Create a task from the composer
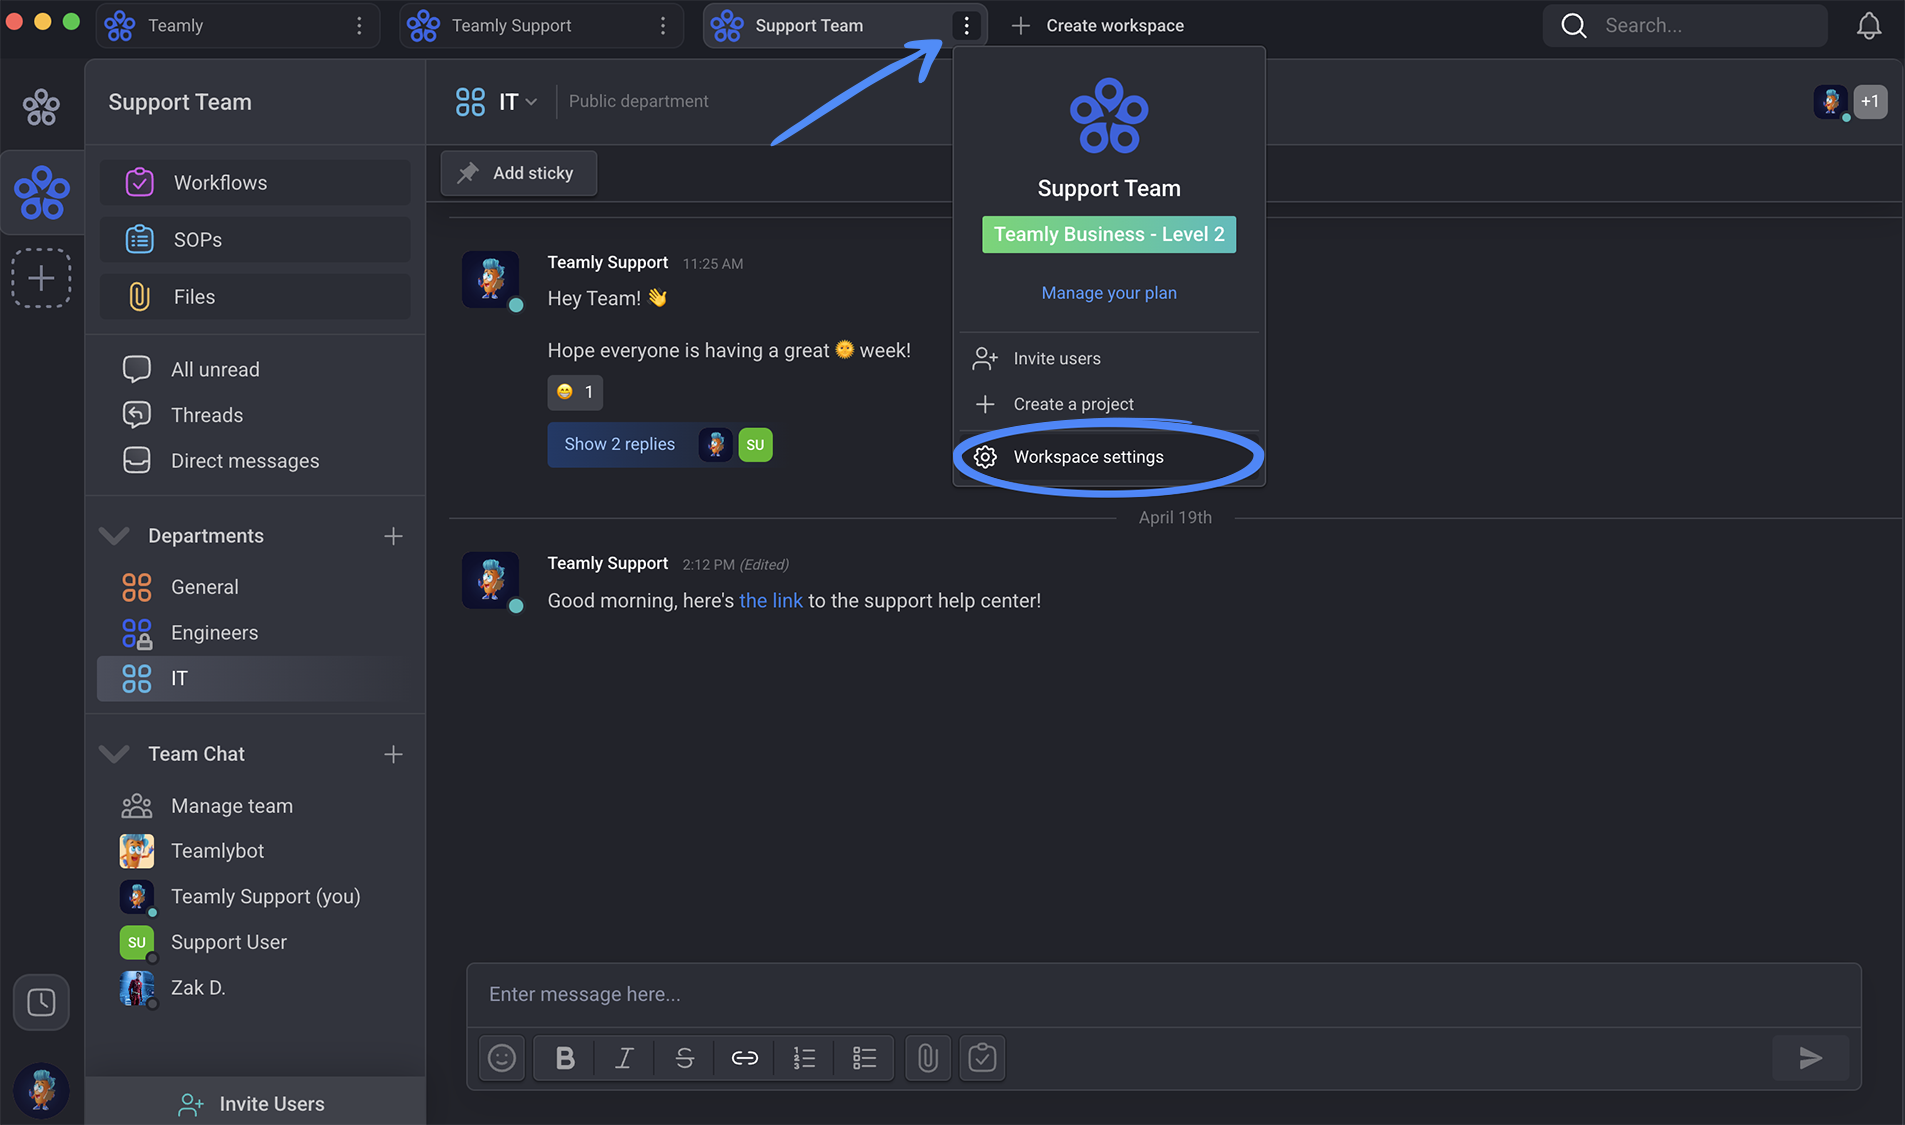This screenshot has height=1125, width=1905. pos(982,1058)
